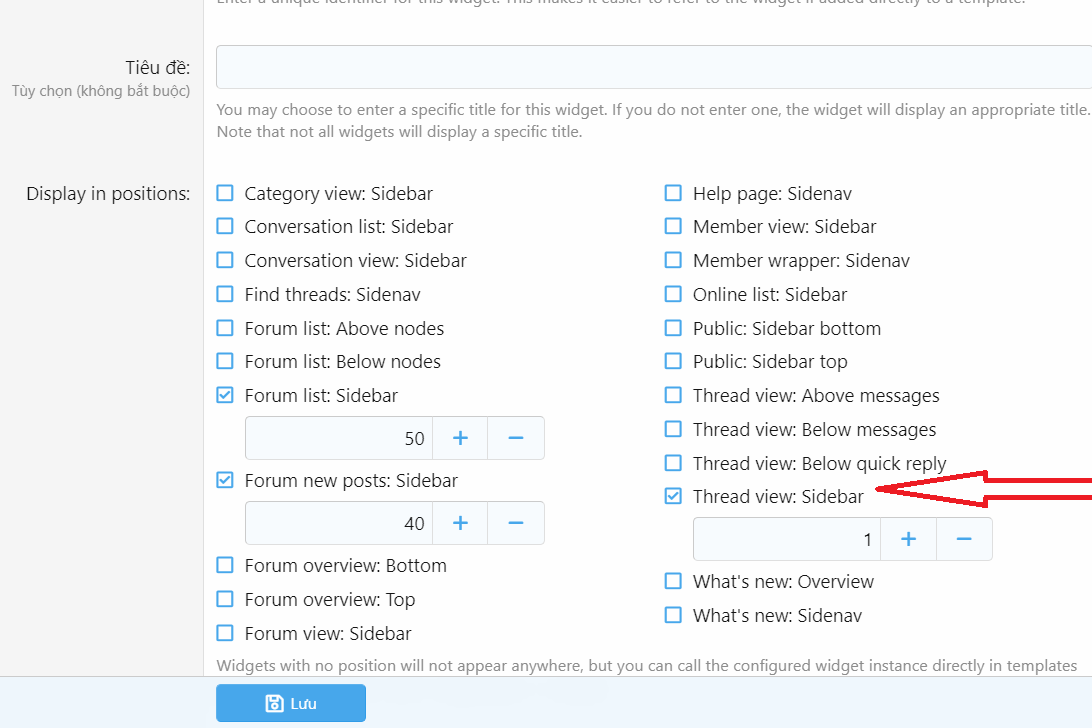Decrement Thread view Sidebar order value

point(964,539)
